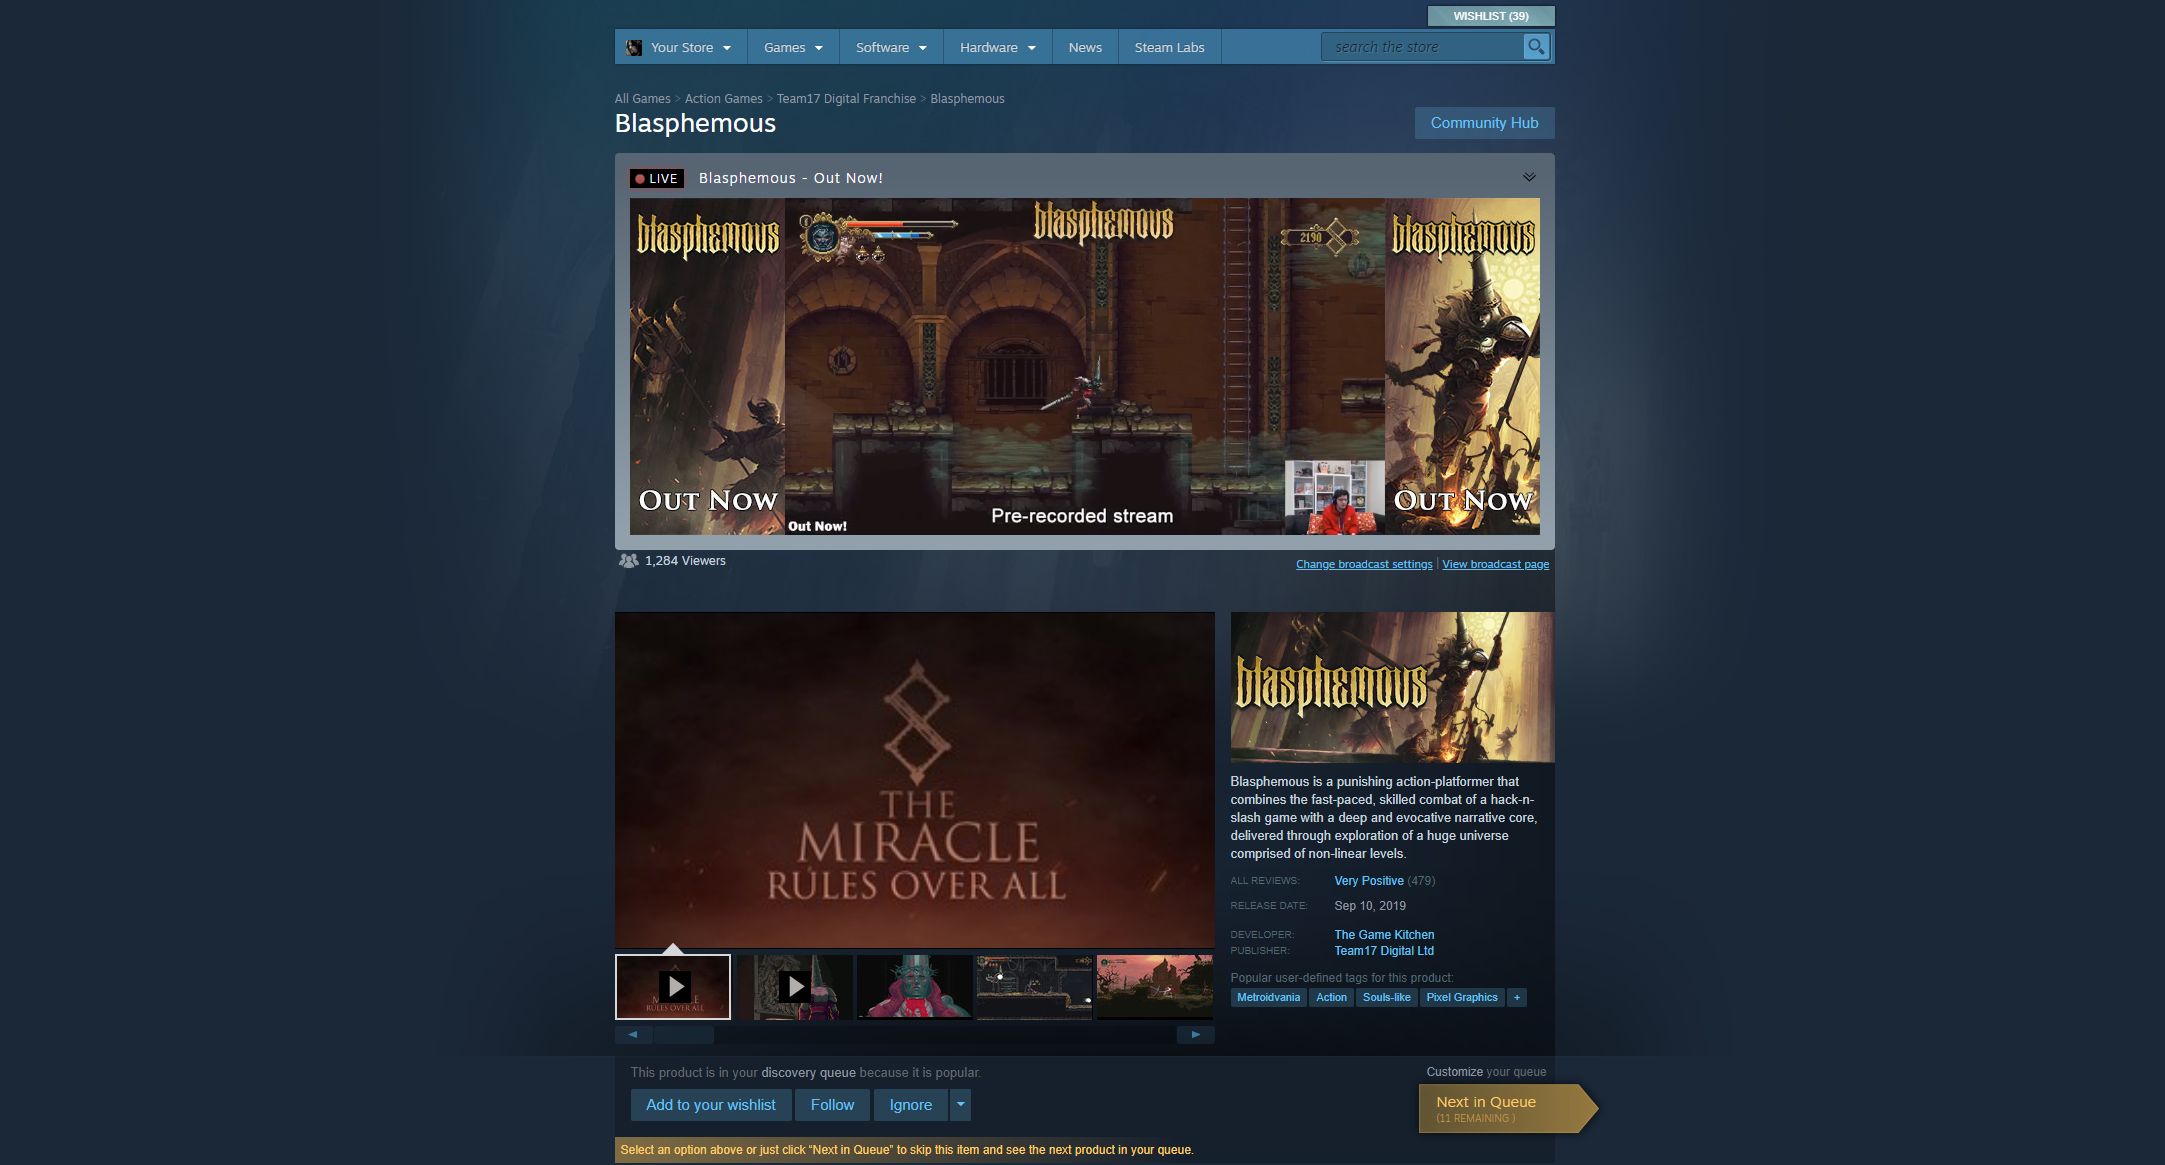Open developer The Game Kitchen
Viewport: 2165px width, 1165px height.
1384,935
